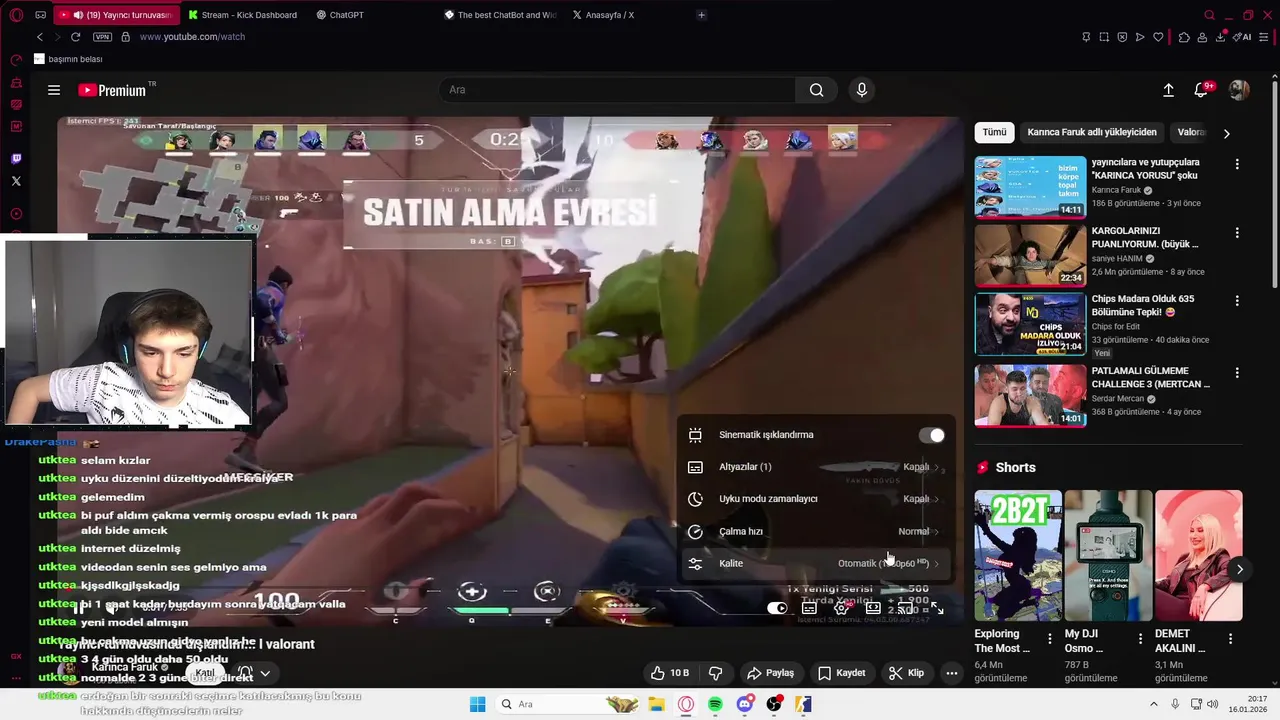Click the Windows taskbar search box

click(x=567, y=704)
